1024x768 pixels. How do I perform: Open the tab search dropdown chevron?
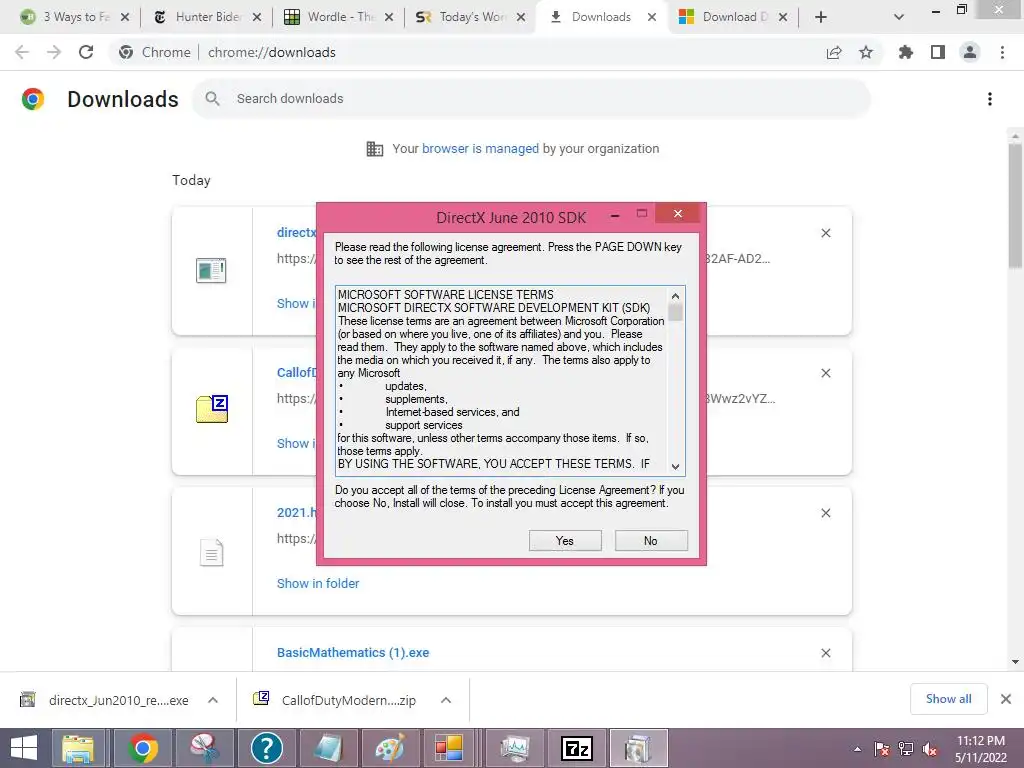899,17
